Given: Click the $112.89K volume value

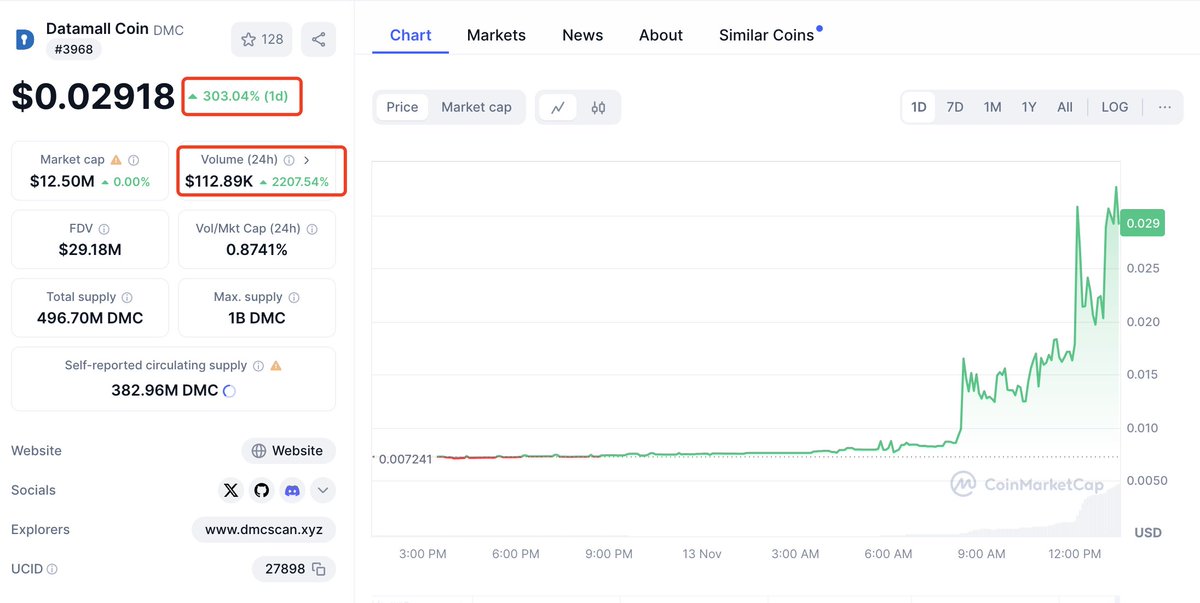Looking at the screenshot, I should coord(219,182).
